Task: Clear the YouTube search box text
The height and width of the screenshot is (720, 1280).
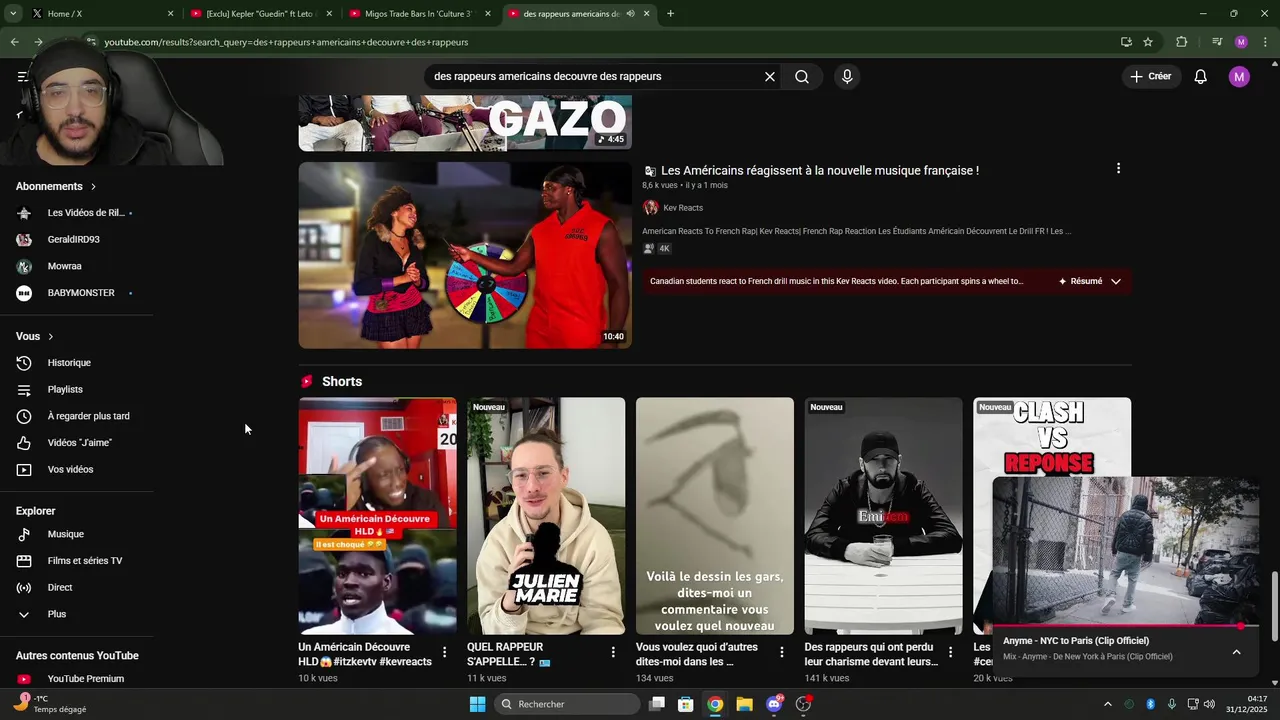Action: 770,76
